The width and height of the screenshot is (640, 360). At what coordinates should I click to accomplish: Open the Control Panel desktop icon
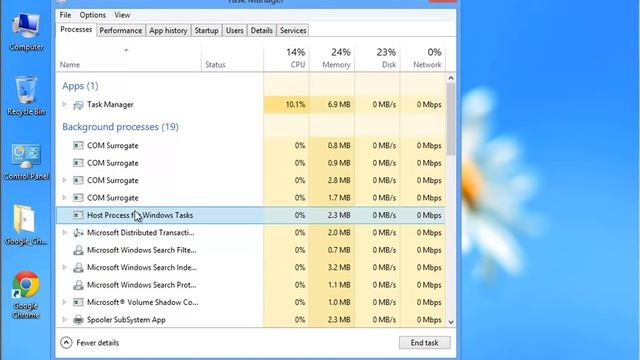26,162
